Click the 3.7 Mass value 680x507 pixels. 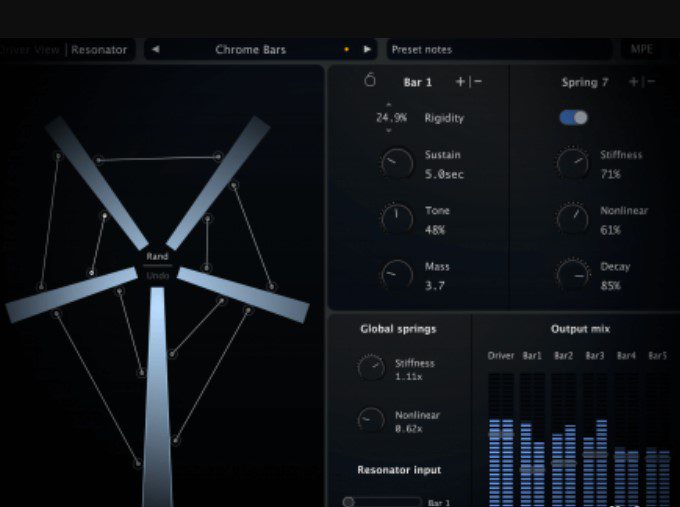coord(435,285)
